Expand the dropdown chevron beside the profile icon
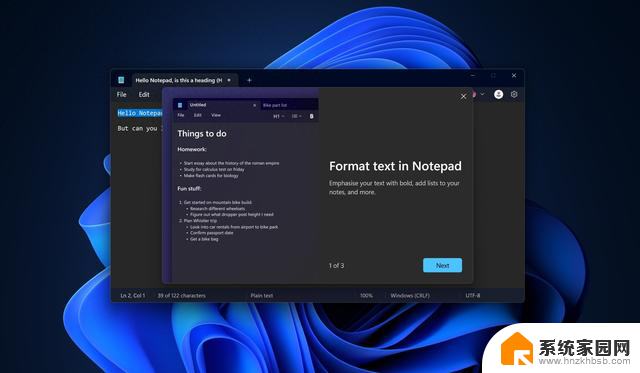This screenshot has width=640, height=373. pyautogui.click(x=482, y=94)
